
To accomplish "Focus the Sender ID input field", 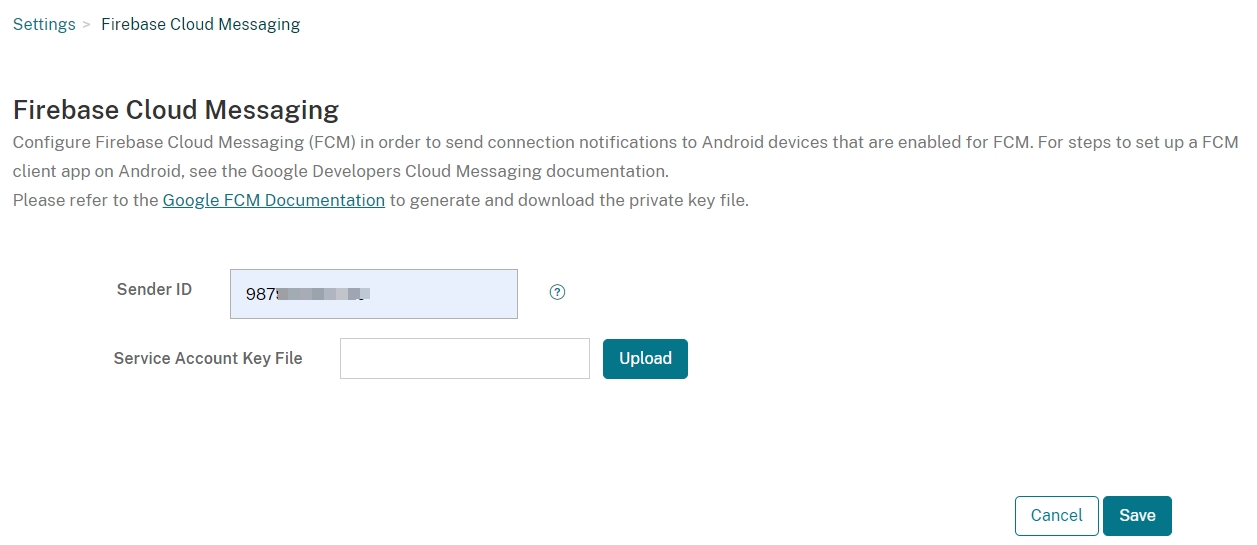I will (x=440, y=294).
